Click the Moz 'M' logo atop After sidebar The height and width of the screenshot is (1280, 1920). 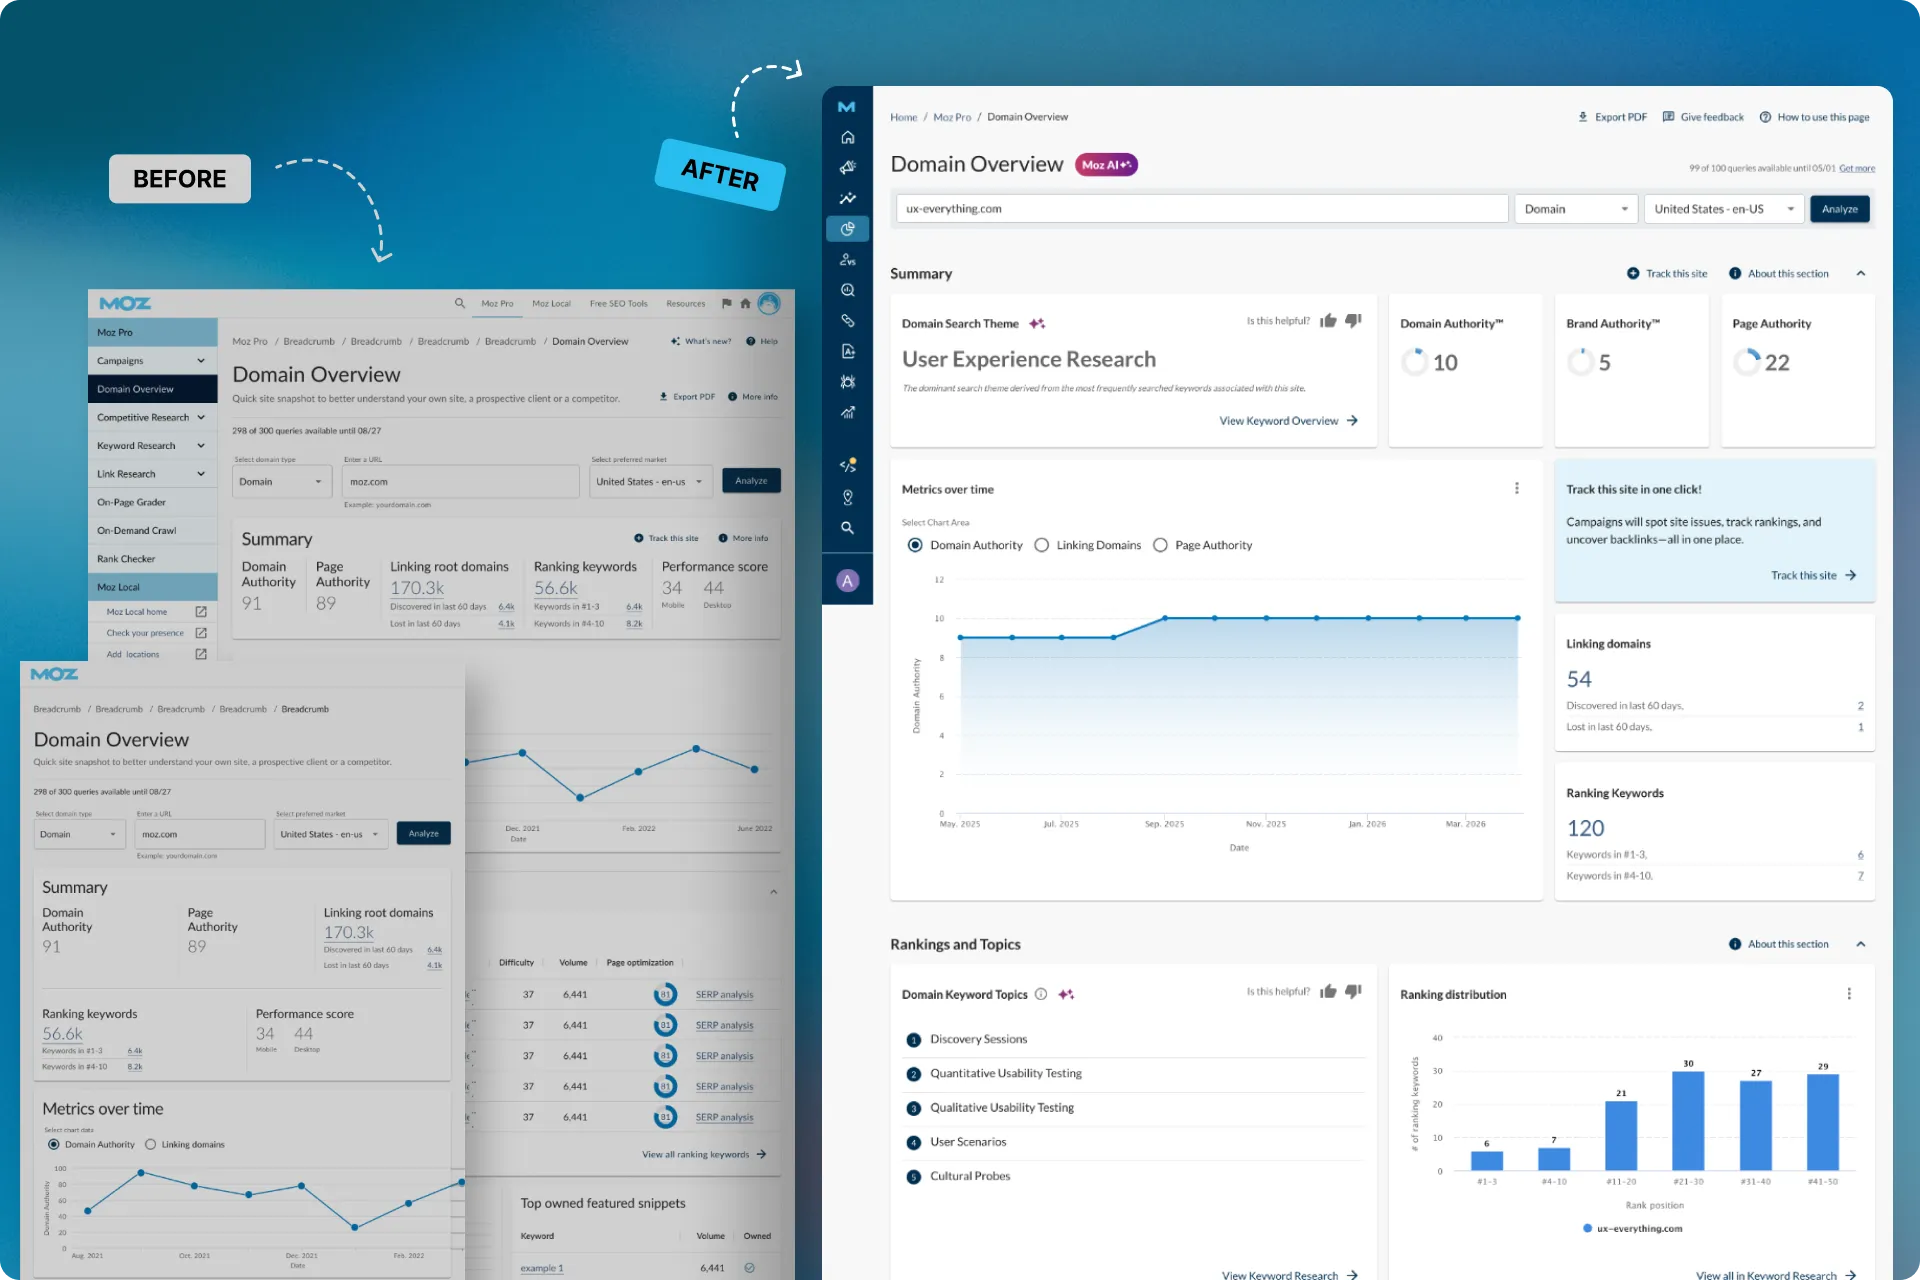[847, 106]
